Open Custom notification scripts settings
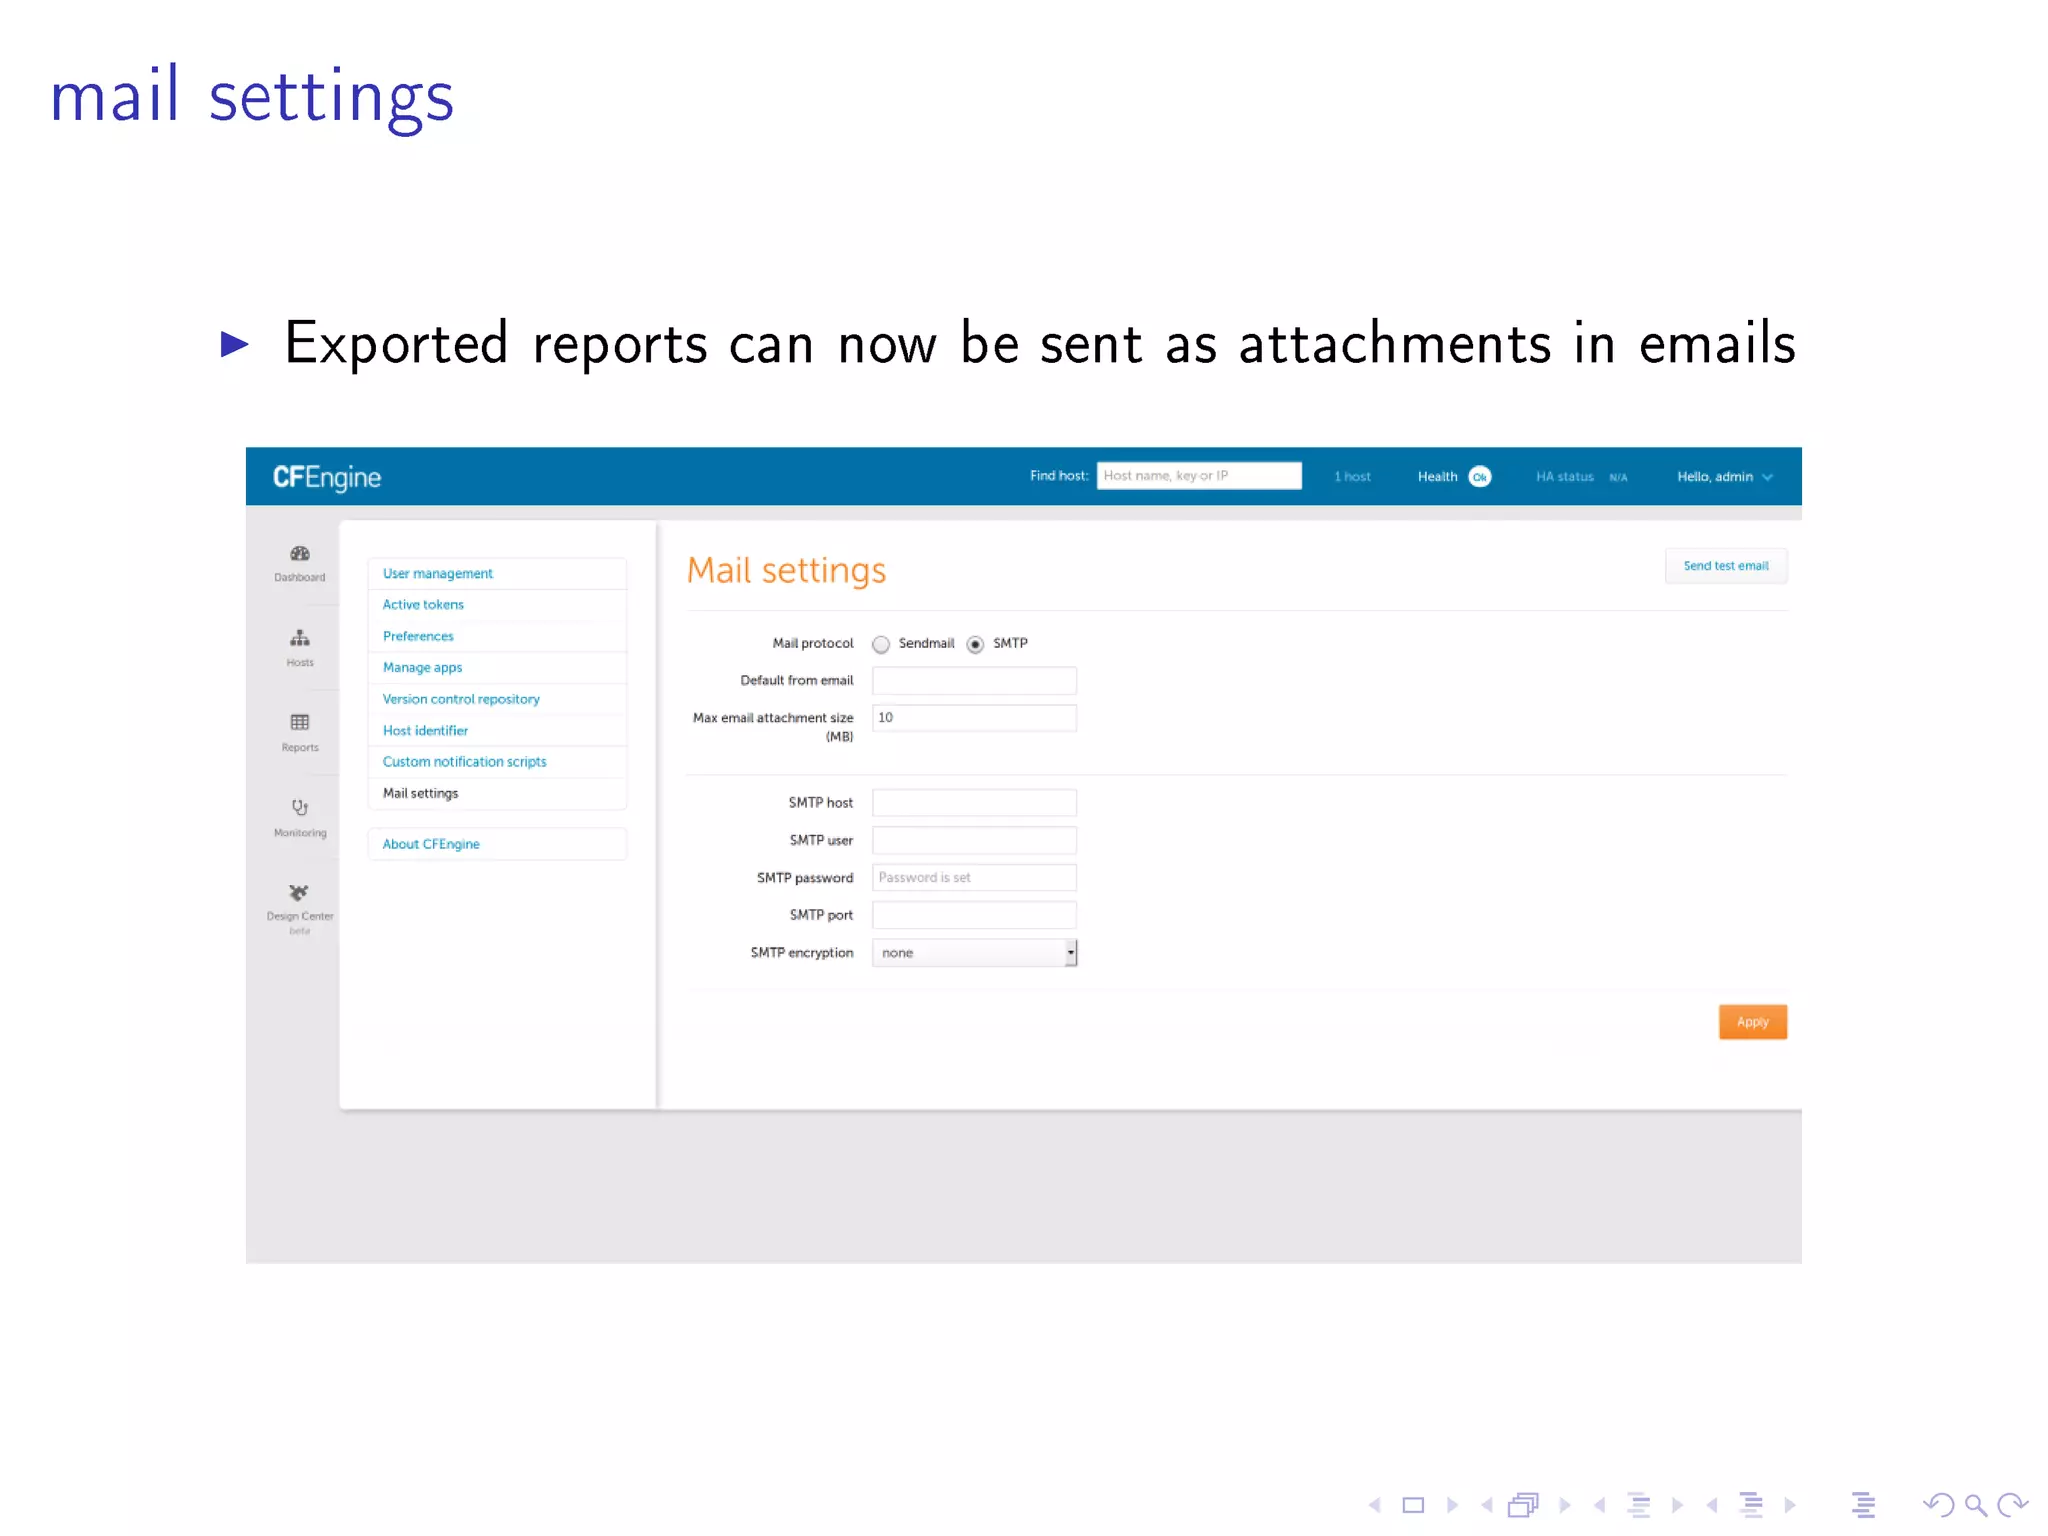 [497, 762]
